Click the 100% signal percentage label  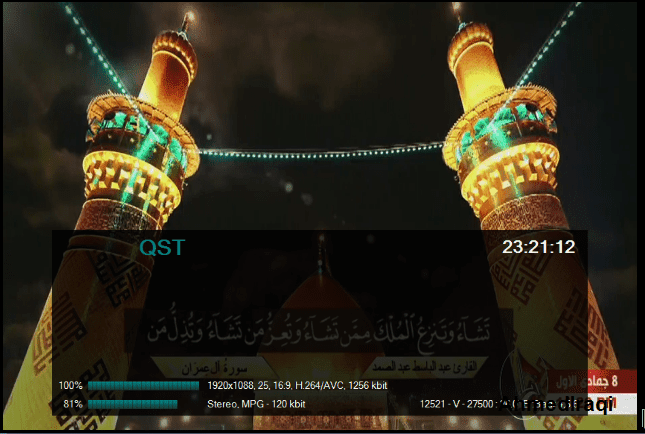(71, 385)
